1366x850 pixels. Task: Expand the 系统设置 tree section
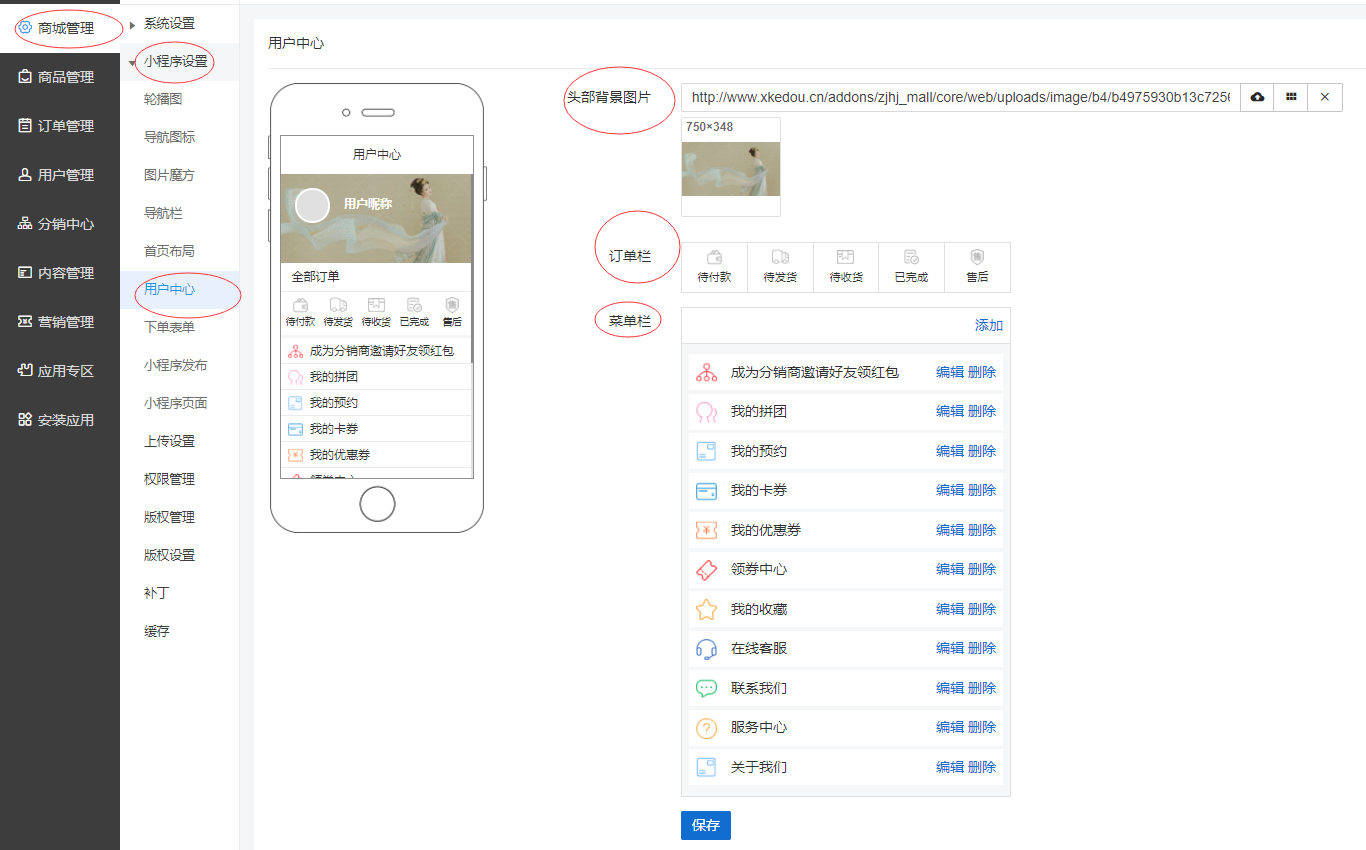click(x=169, y=23)
